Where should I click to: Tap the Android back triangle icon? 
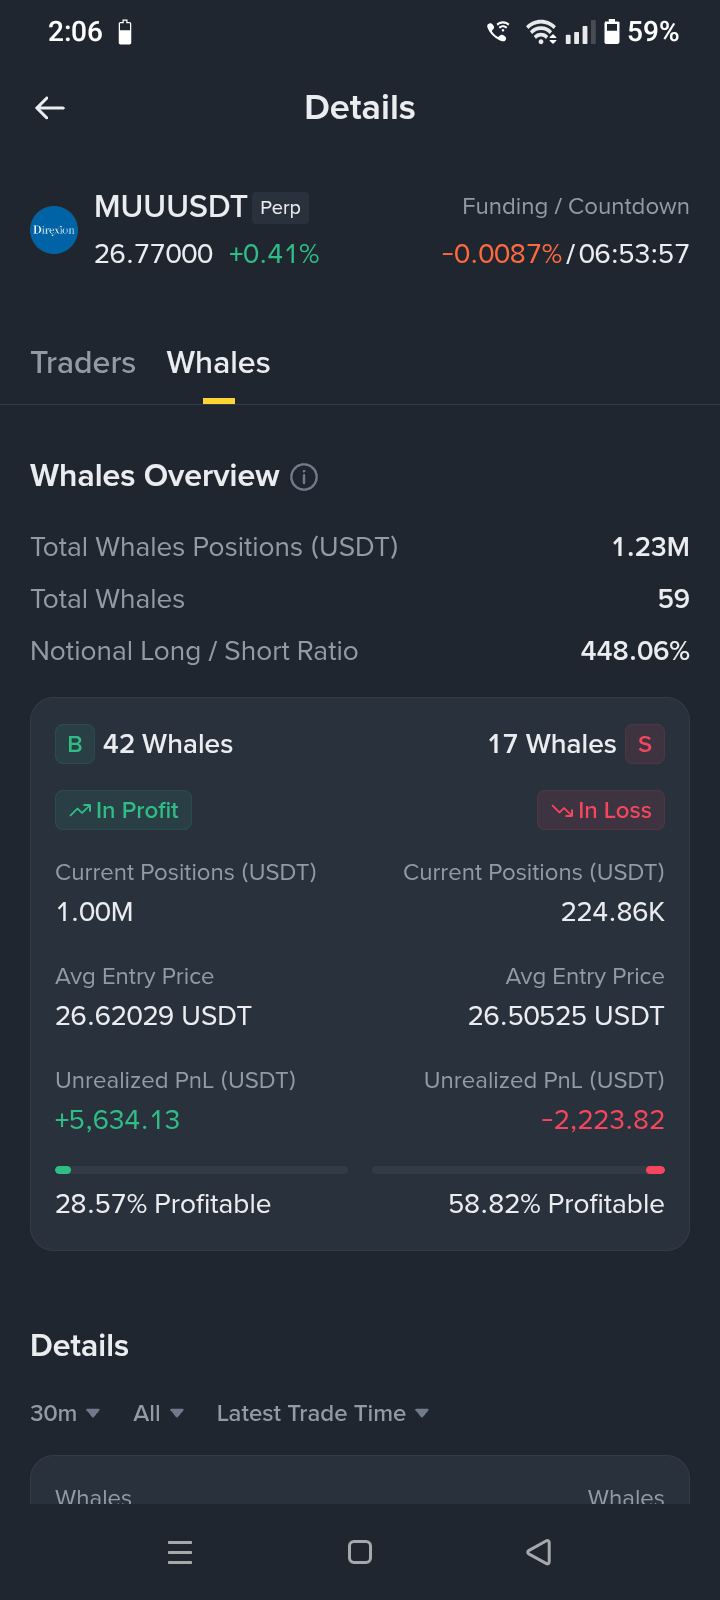pyautogui.click(x=539, y=1552)
